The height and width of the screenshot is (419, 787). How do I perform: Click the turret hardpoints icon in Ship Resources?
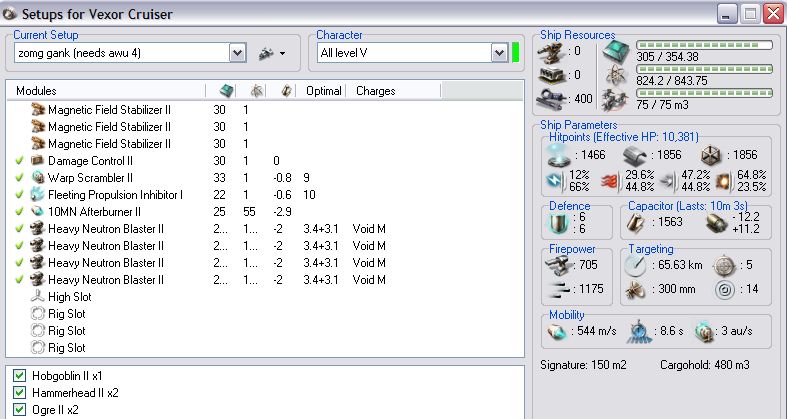[x=552, y=52]
